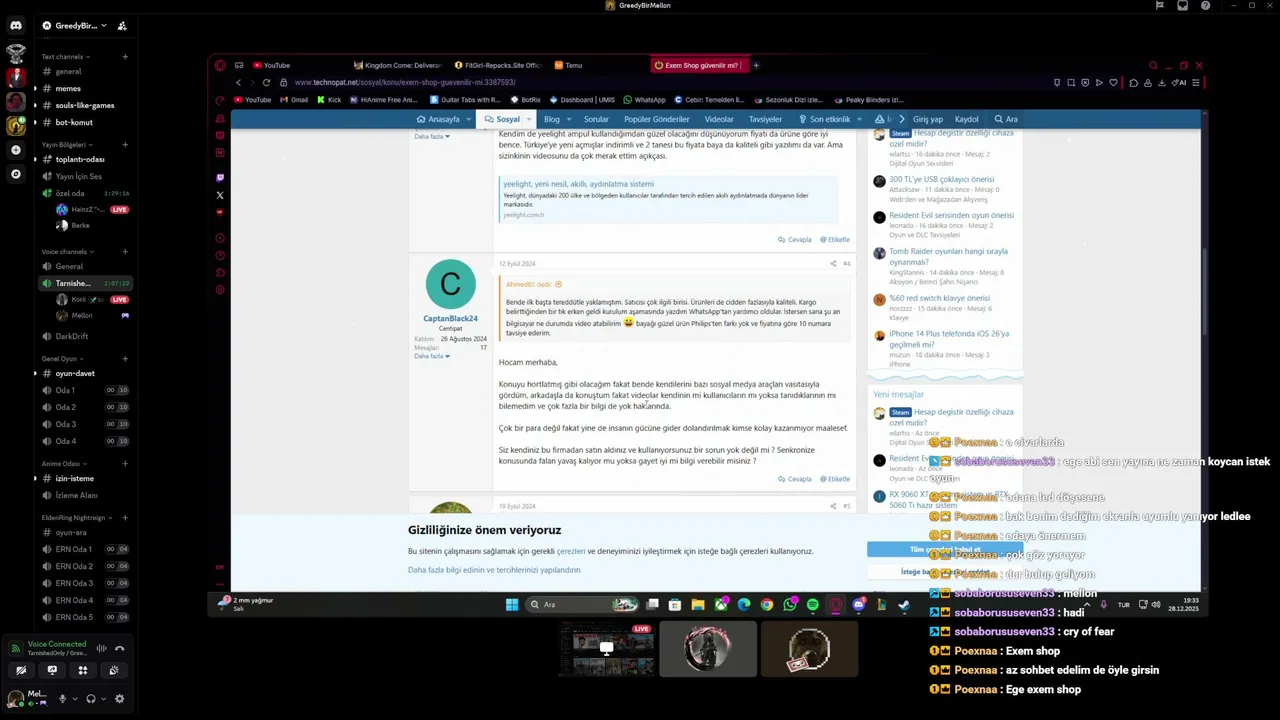
Task: Join DarkDrift voice channel
Action: (84, 336)
